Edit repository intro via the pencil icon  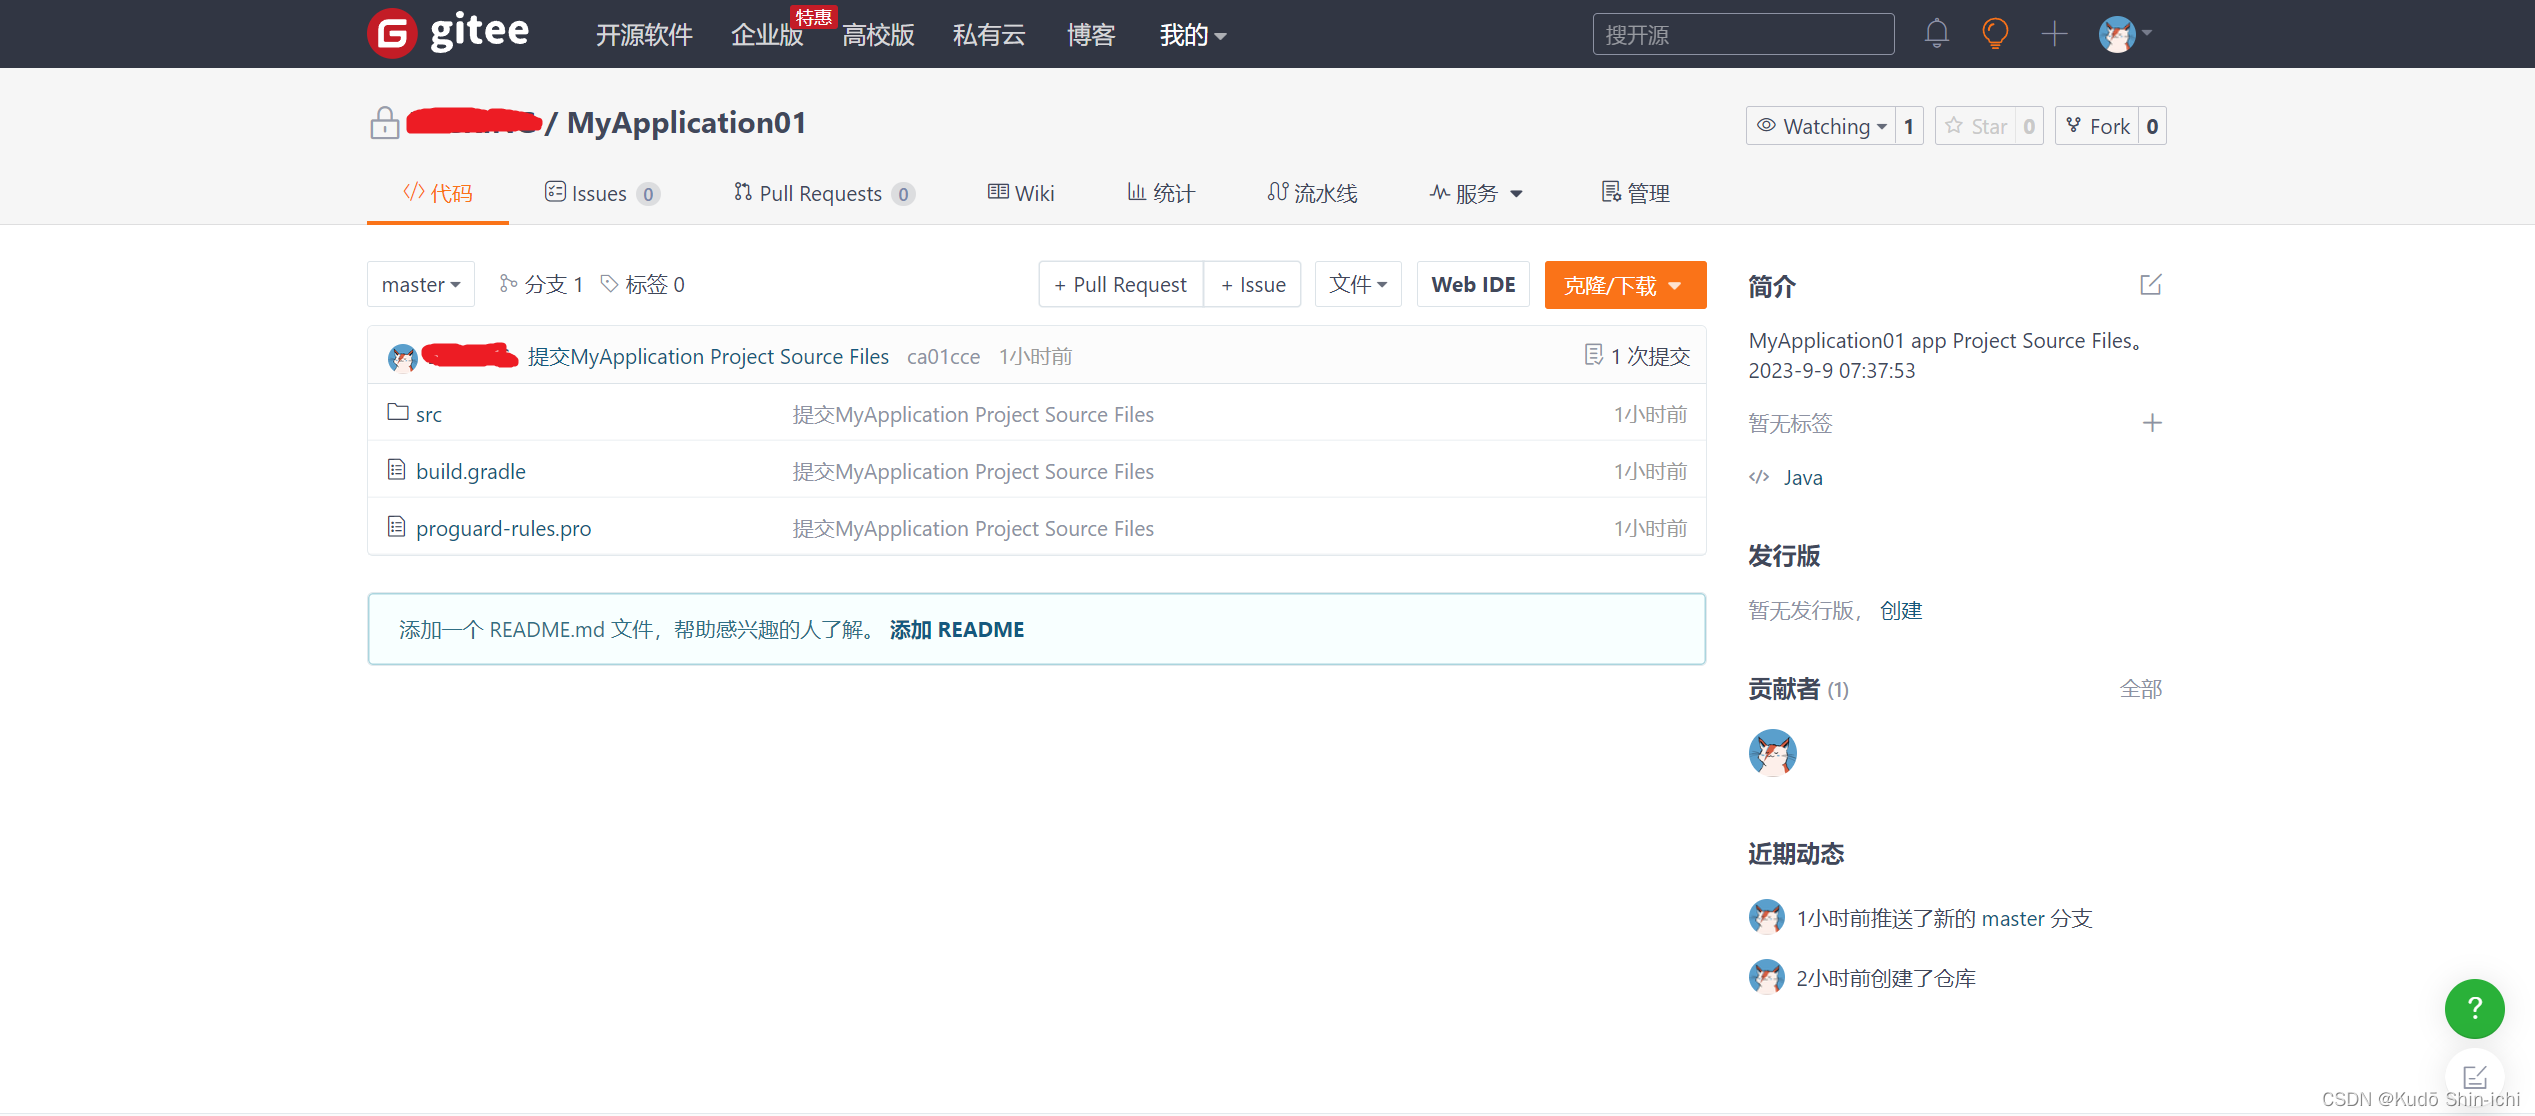coord(2150,285)
